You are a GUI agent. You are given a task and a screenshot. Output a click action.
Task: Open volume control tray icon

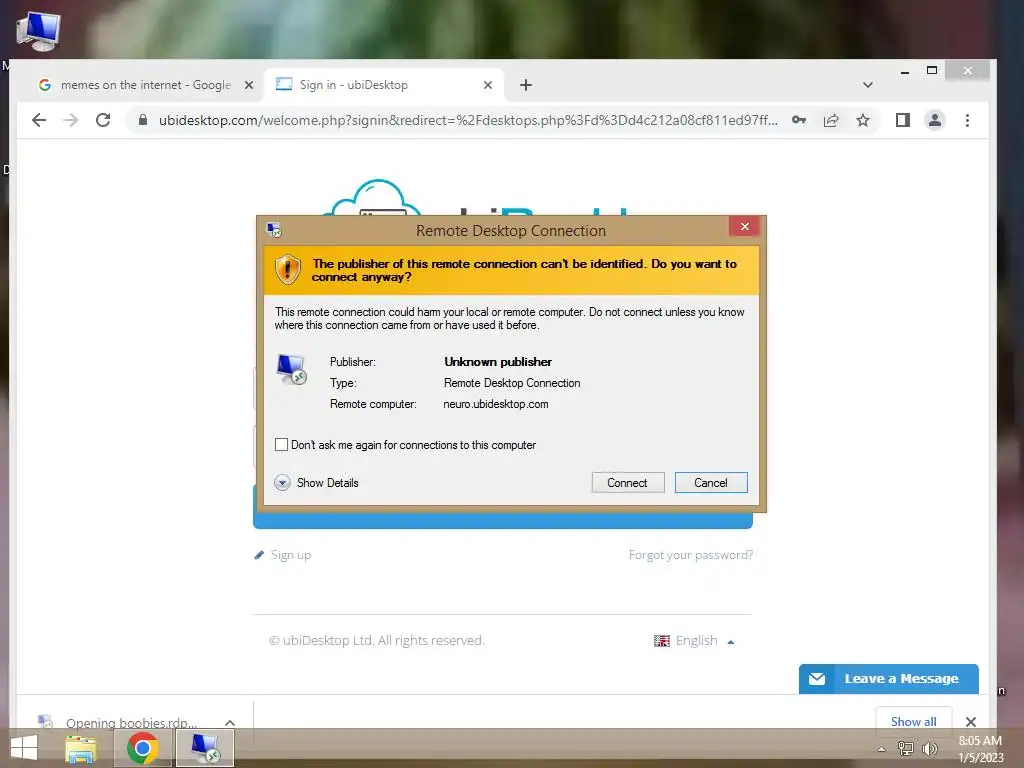(929, 748)
